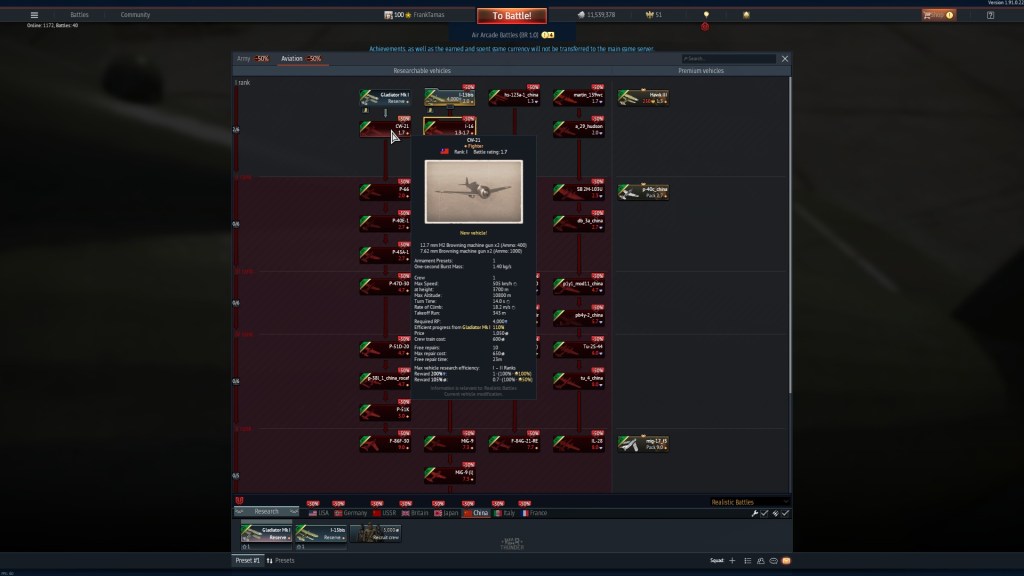Expand the Research slot panel
The image size is (1024, 576).
point(266,511)
